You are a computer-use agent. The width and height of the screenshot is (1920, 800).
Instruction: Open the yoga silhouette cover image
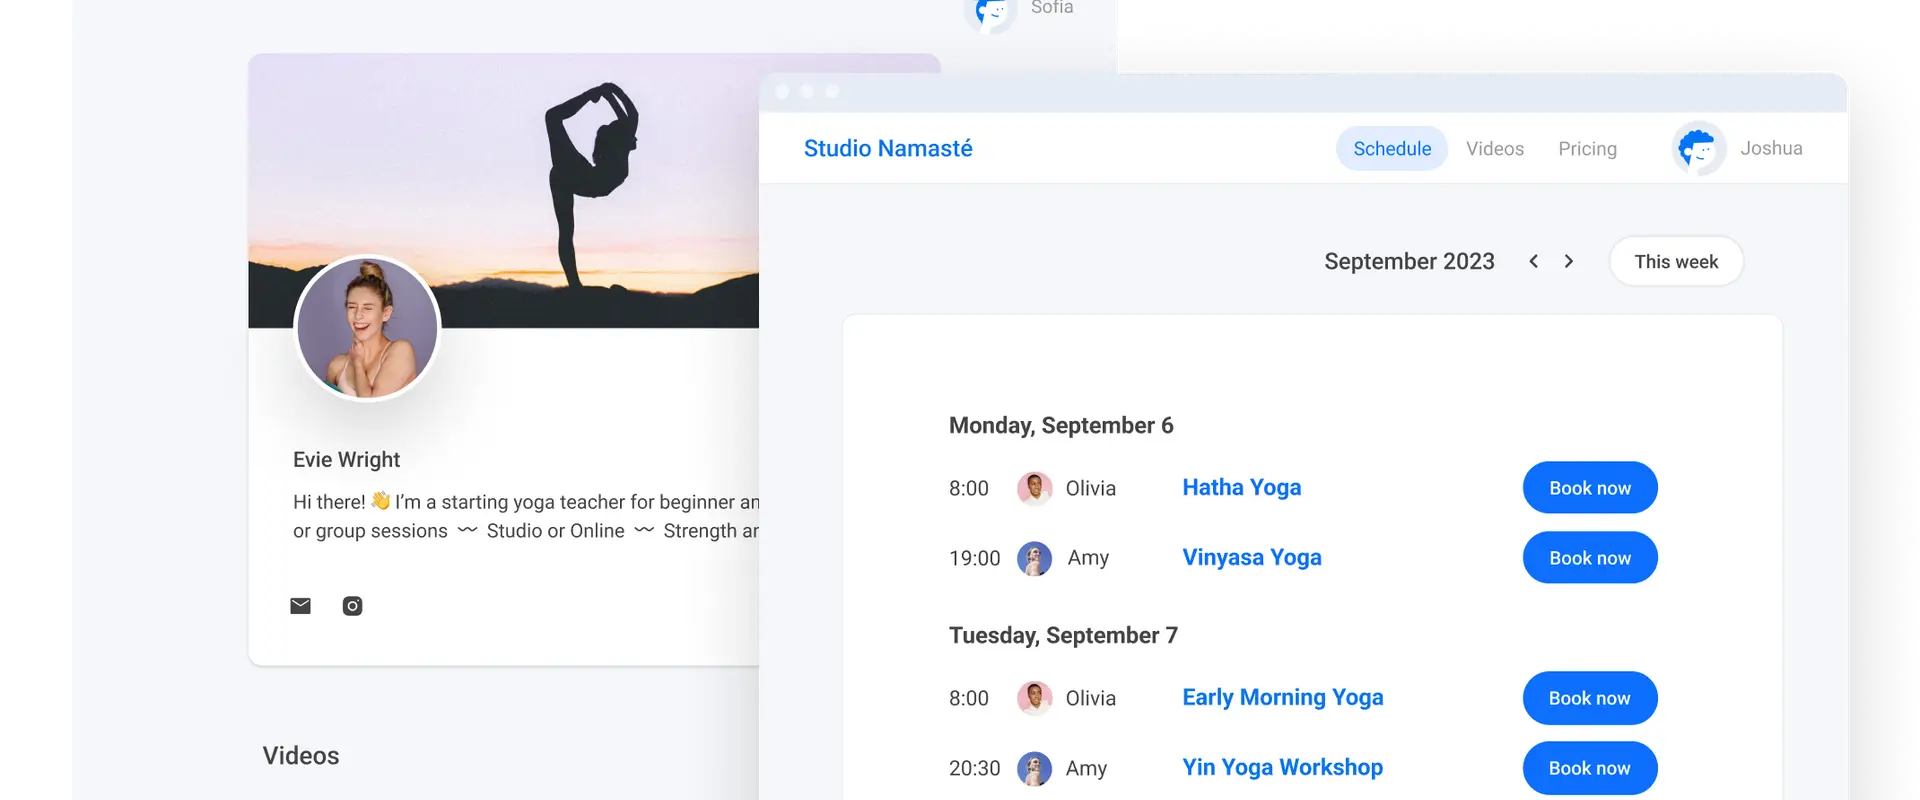pyautogui.click(x=504, y=190)
